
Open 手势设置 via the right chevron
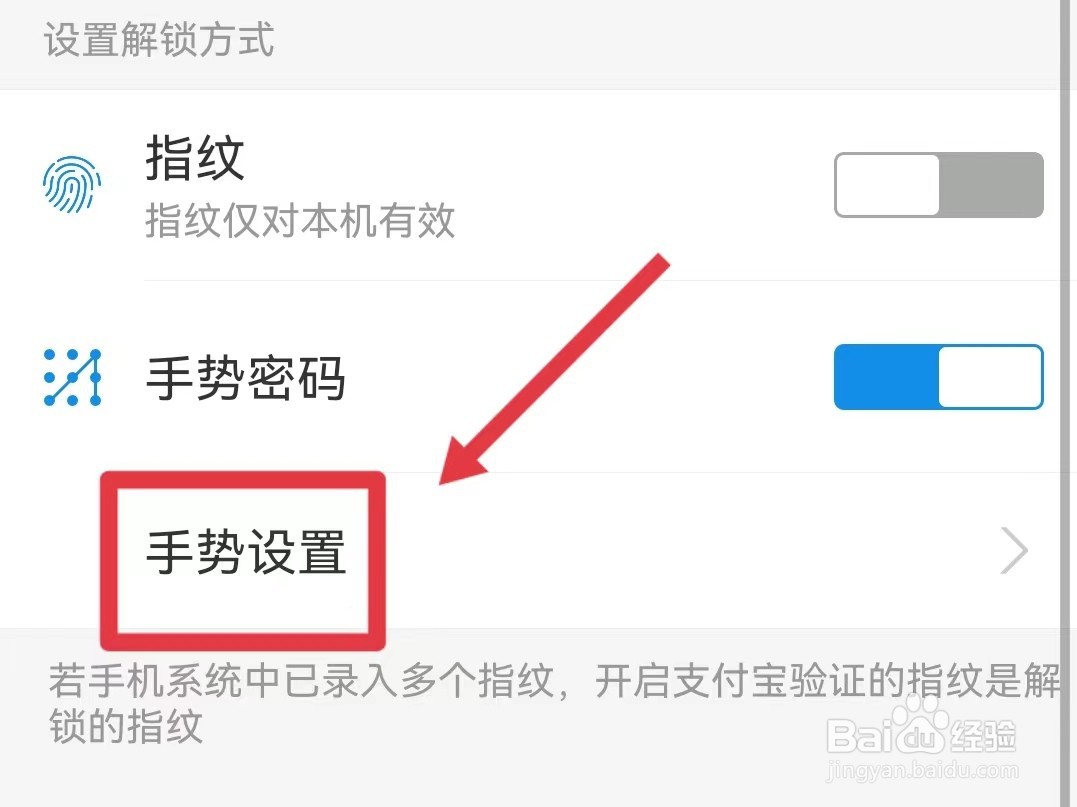[1014, 550]
